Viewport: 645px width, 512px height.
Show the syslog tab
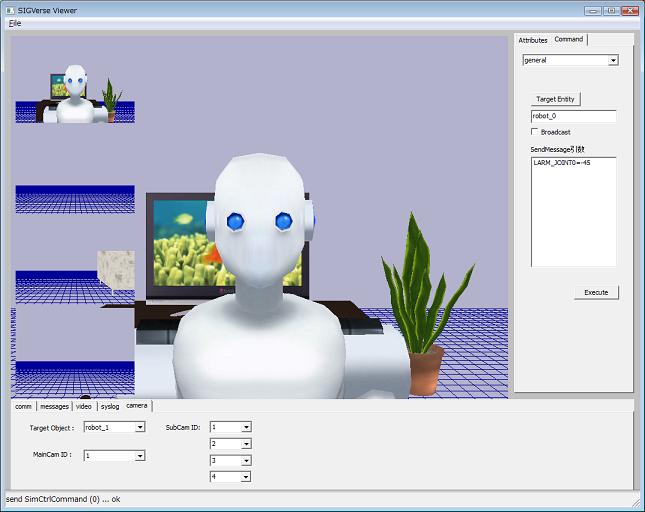pyautogui.click(x=110, y=406)
